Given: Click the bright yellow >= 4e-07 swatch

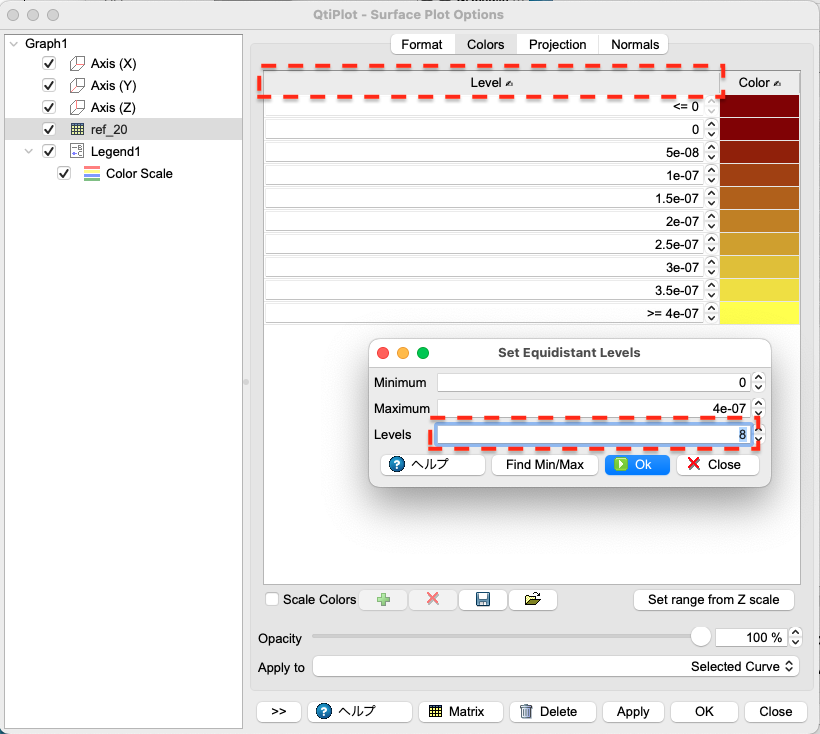Looking at the screenshot, I should point(759,313).
